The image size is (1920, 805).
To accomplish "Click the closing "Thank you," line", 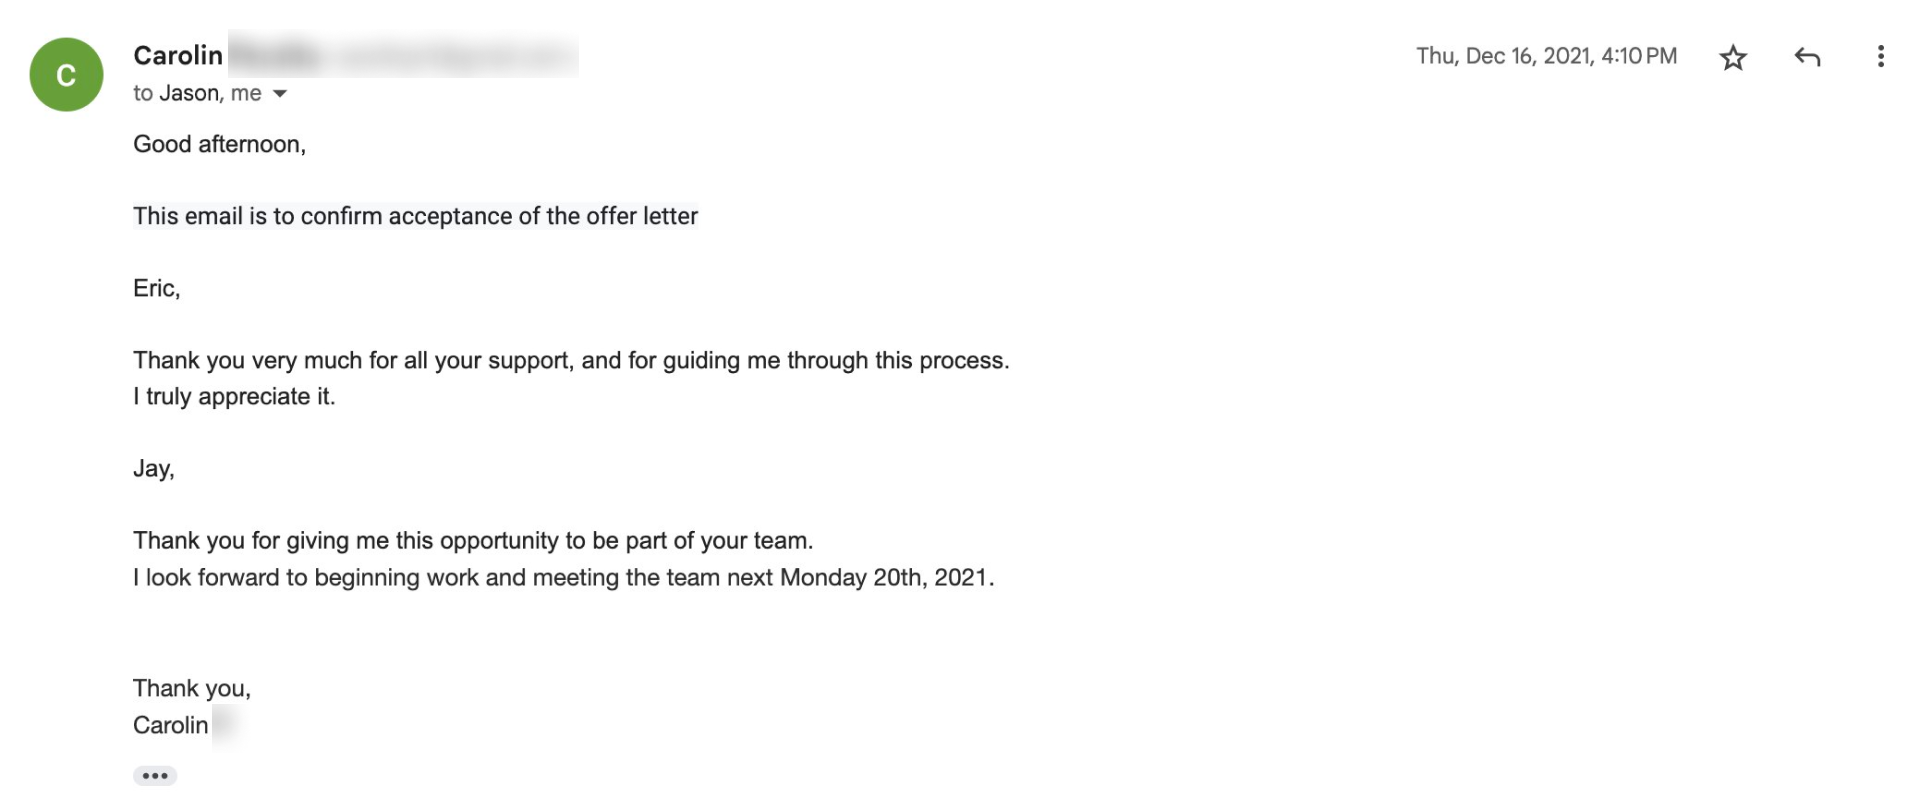I will 192,688.
